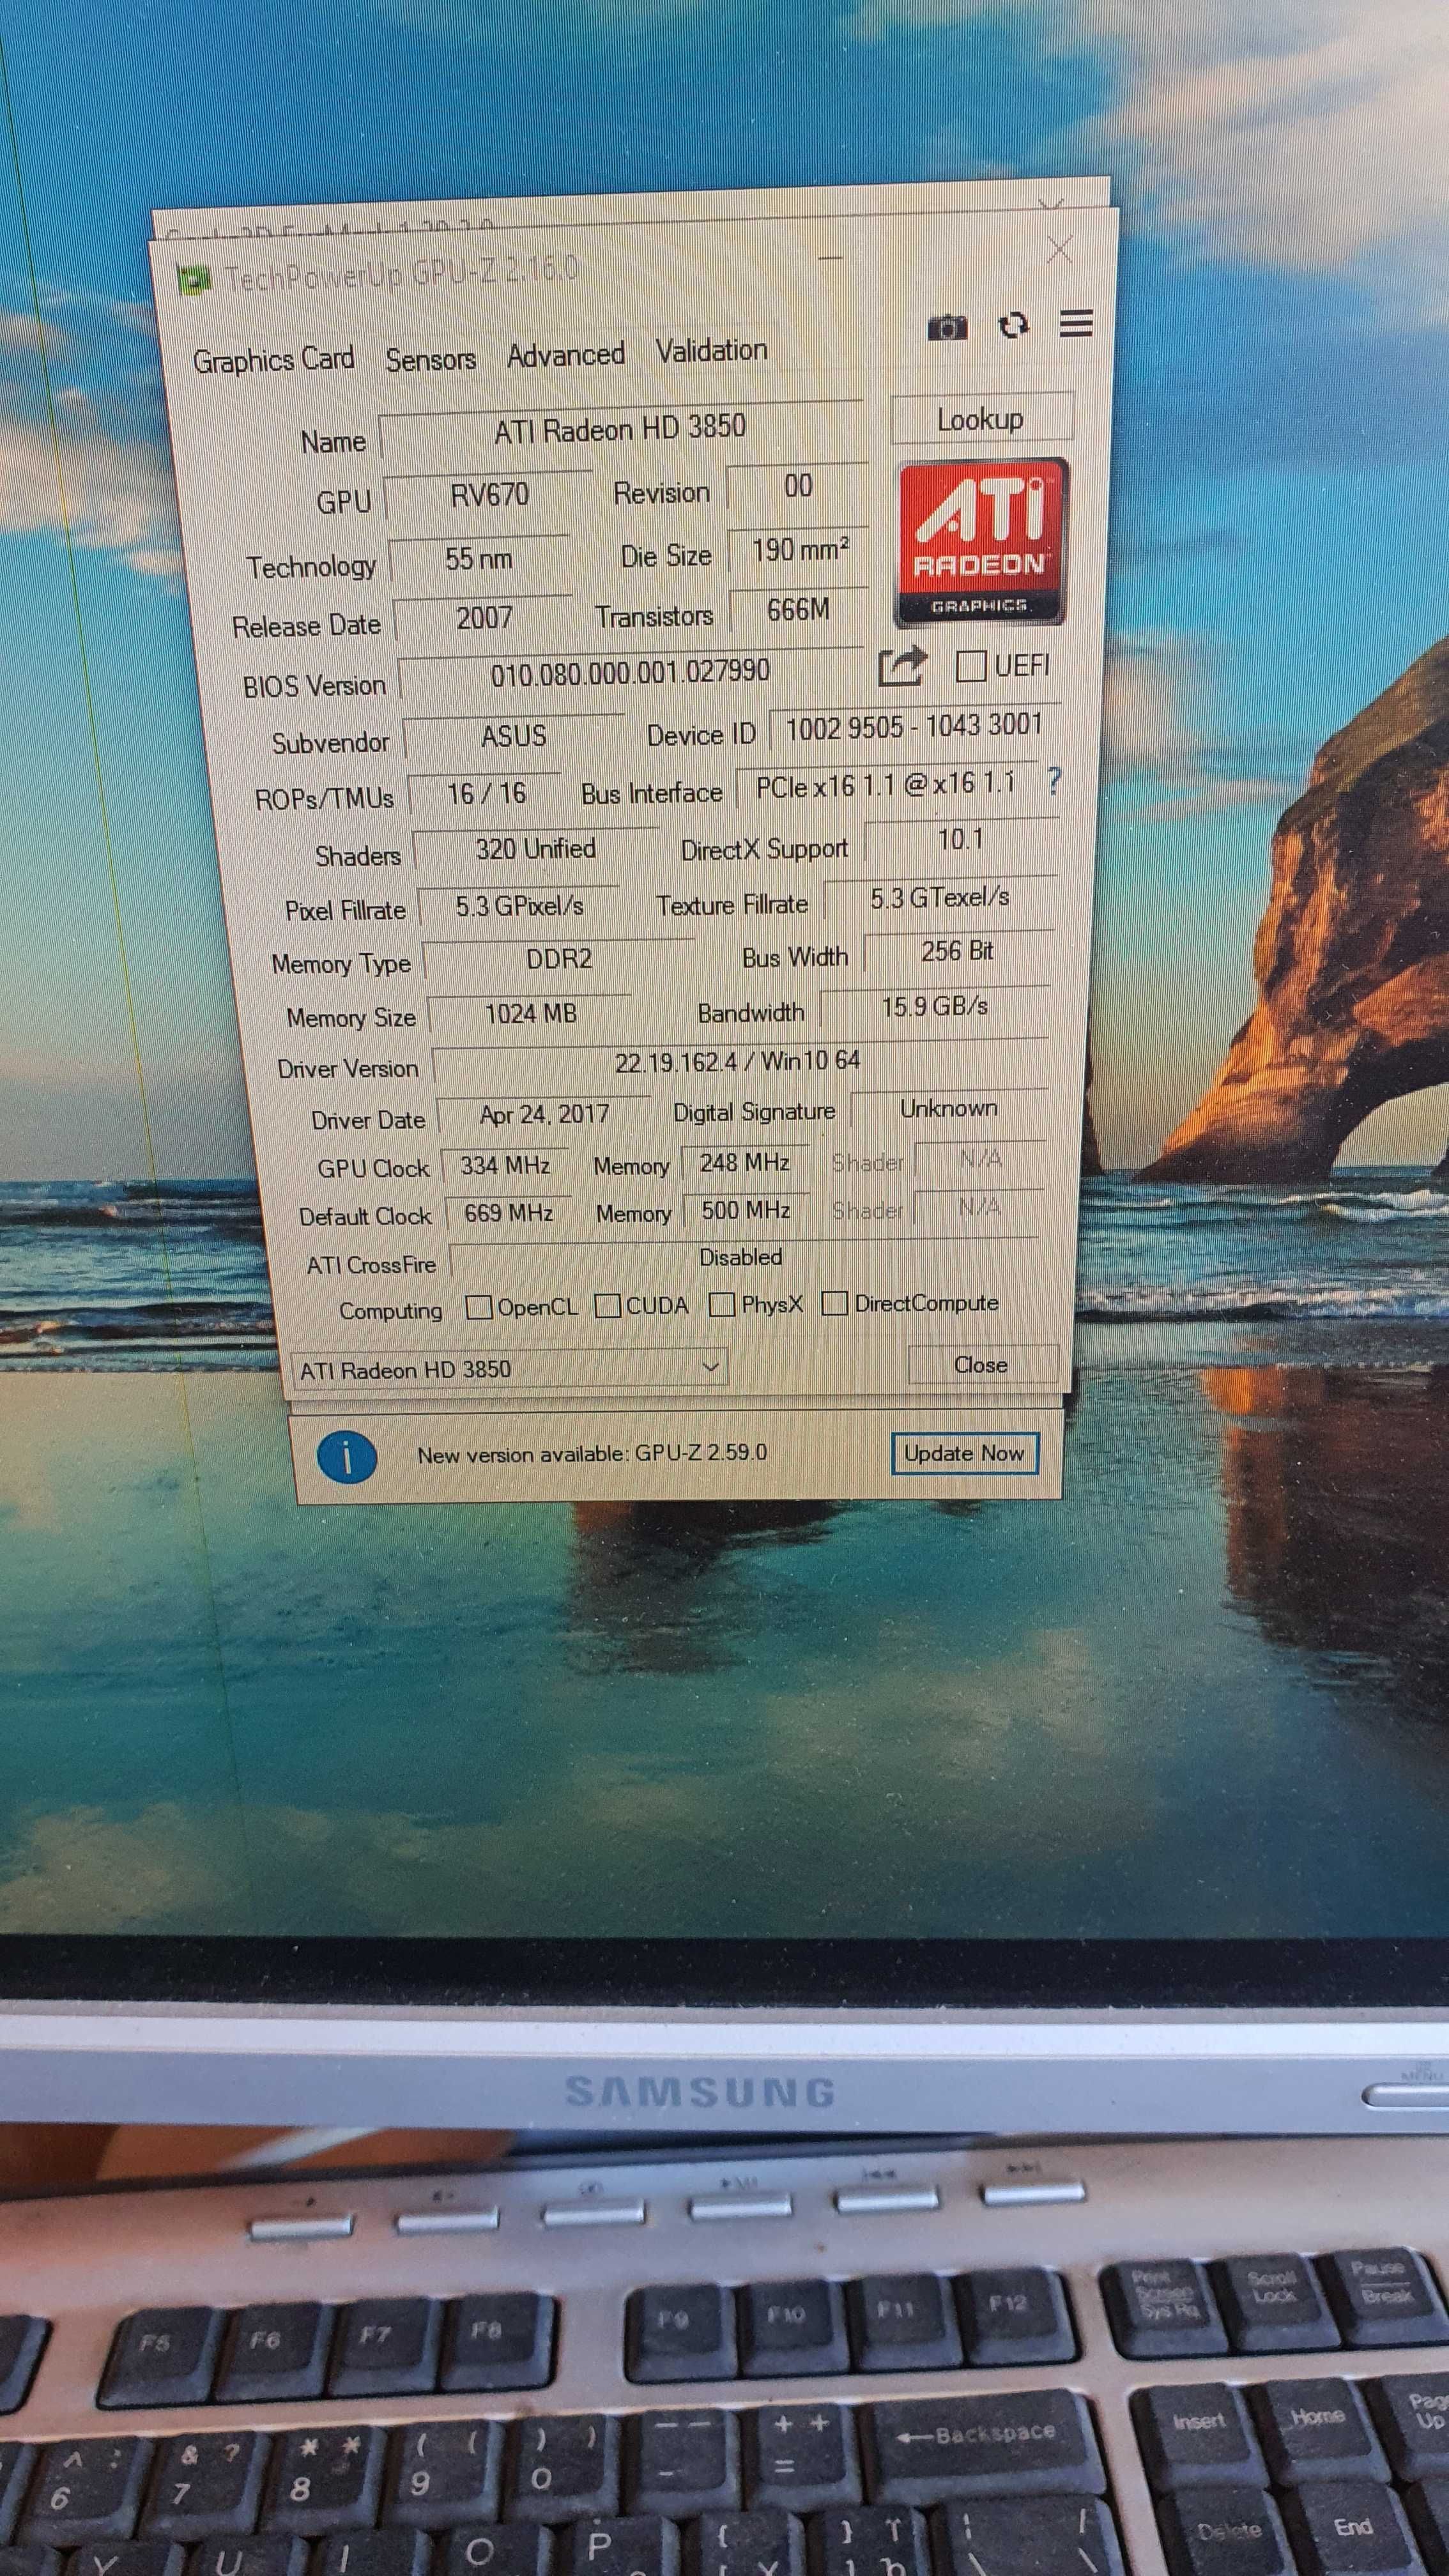Viewport: 1449px width, 2576px height.
Task: Open the ATI Radeon HD 3850 GPU dropdown
Action: click(x=509, y=1368)
